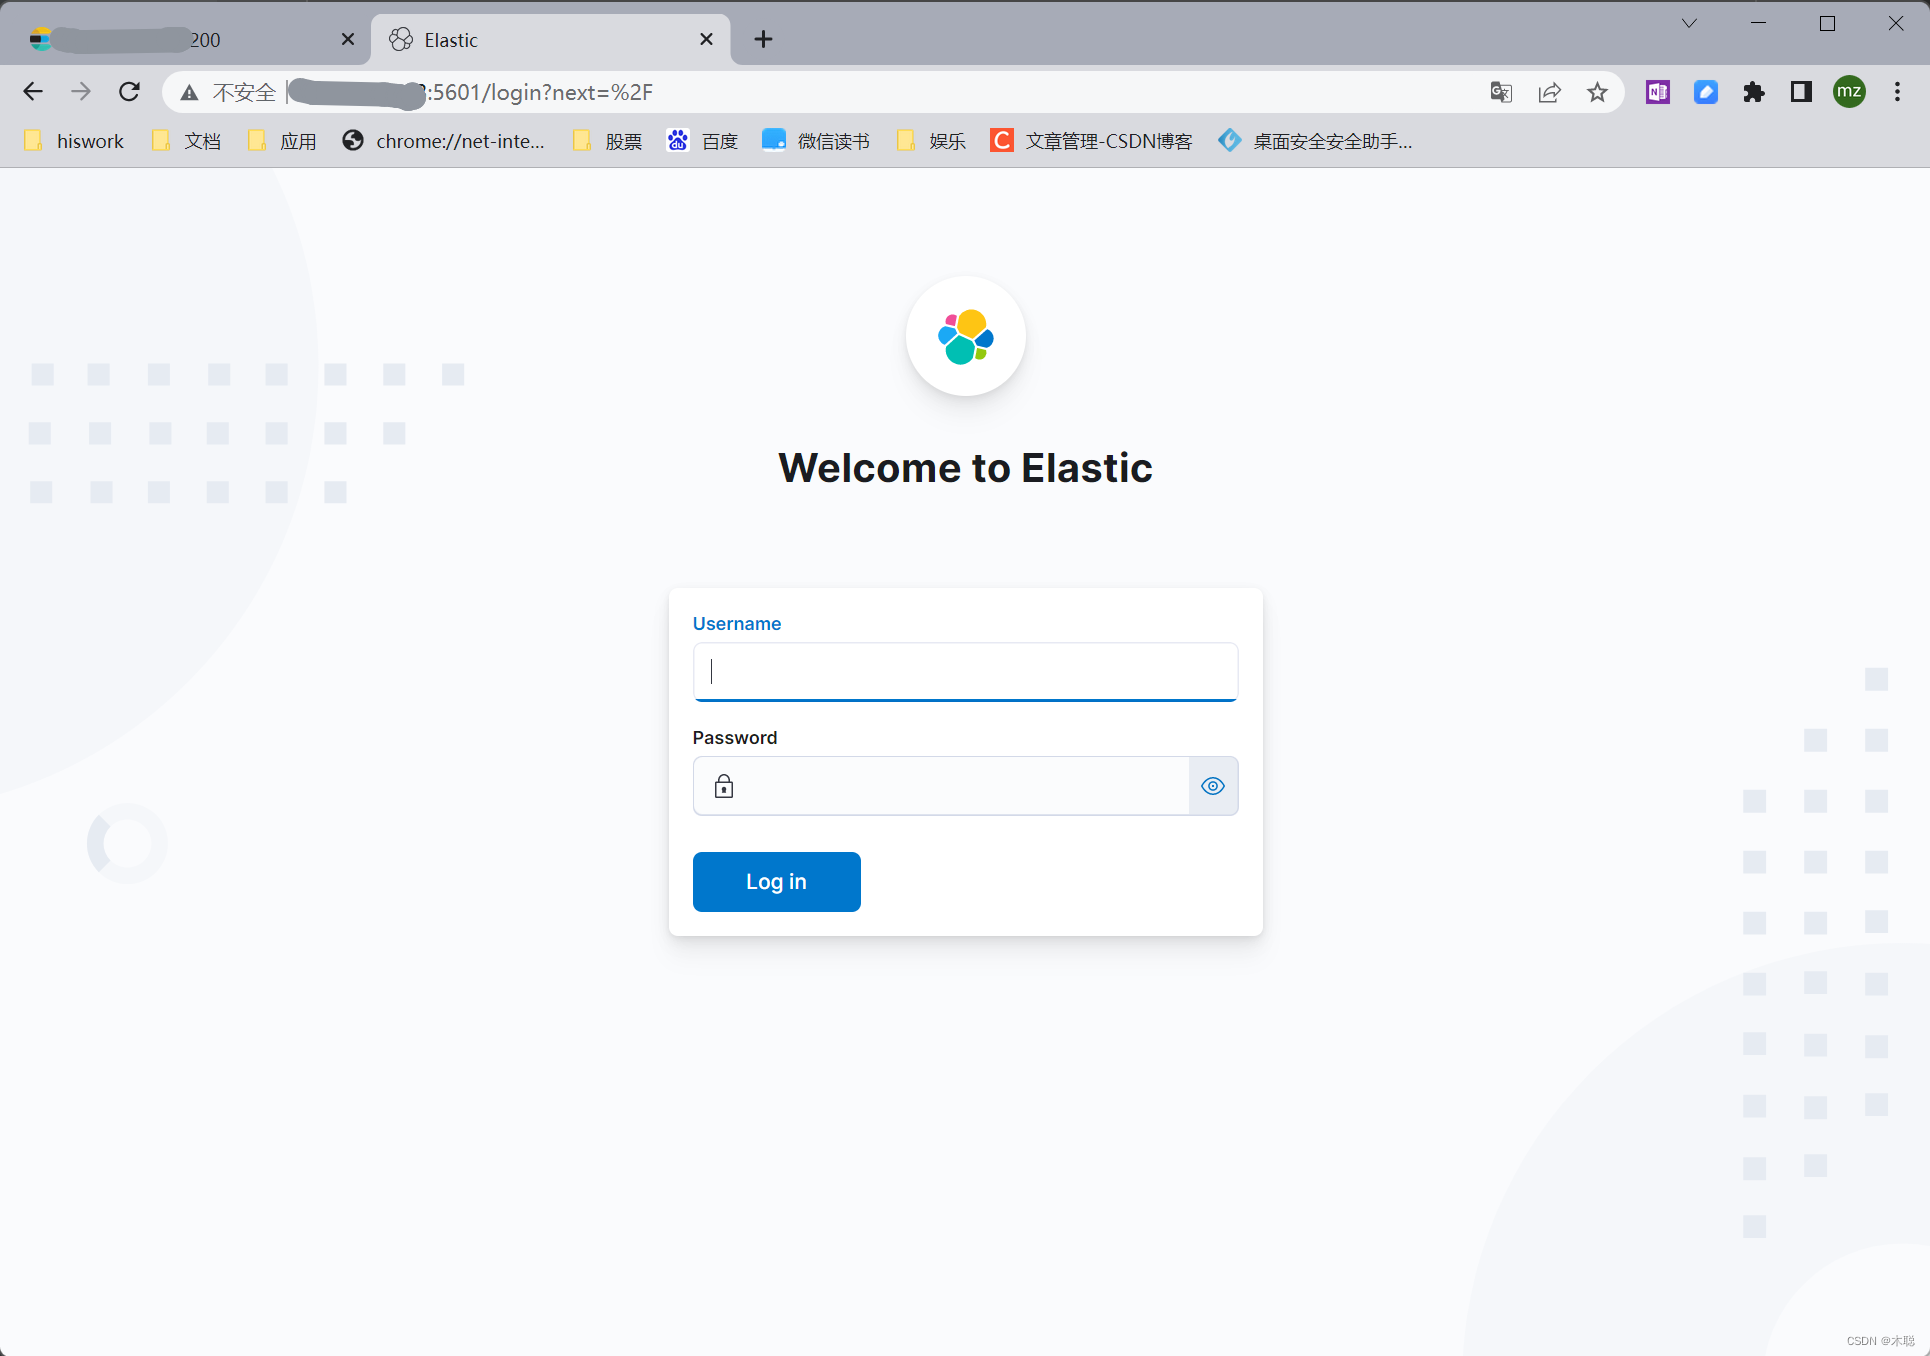Click the browser back arrow

(x=33, y=92)
